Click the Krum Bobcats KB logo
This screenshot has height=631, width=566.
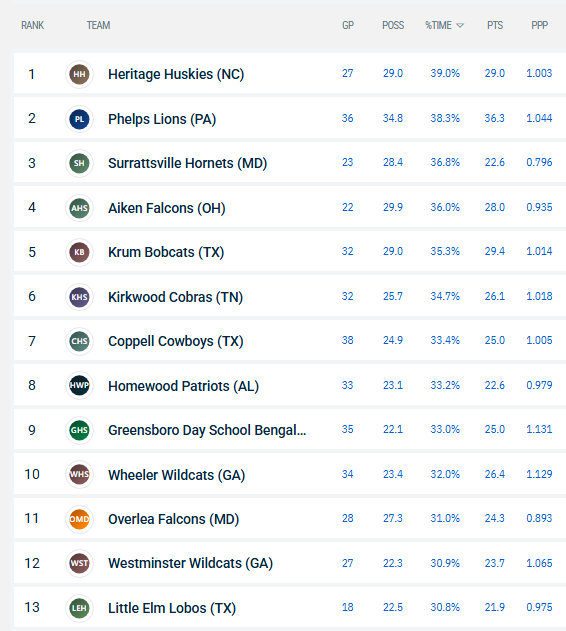79,252
